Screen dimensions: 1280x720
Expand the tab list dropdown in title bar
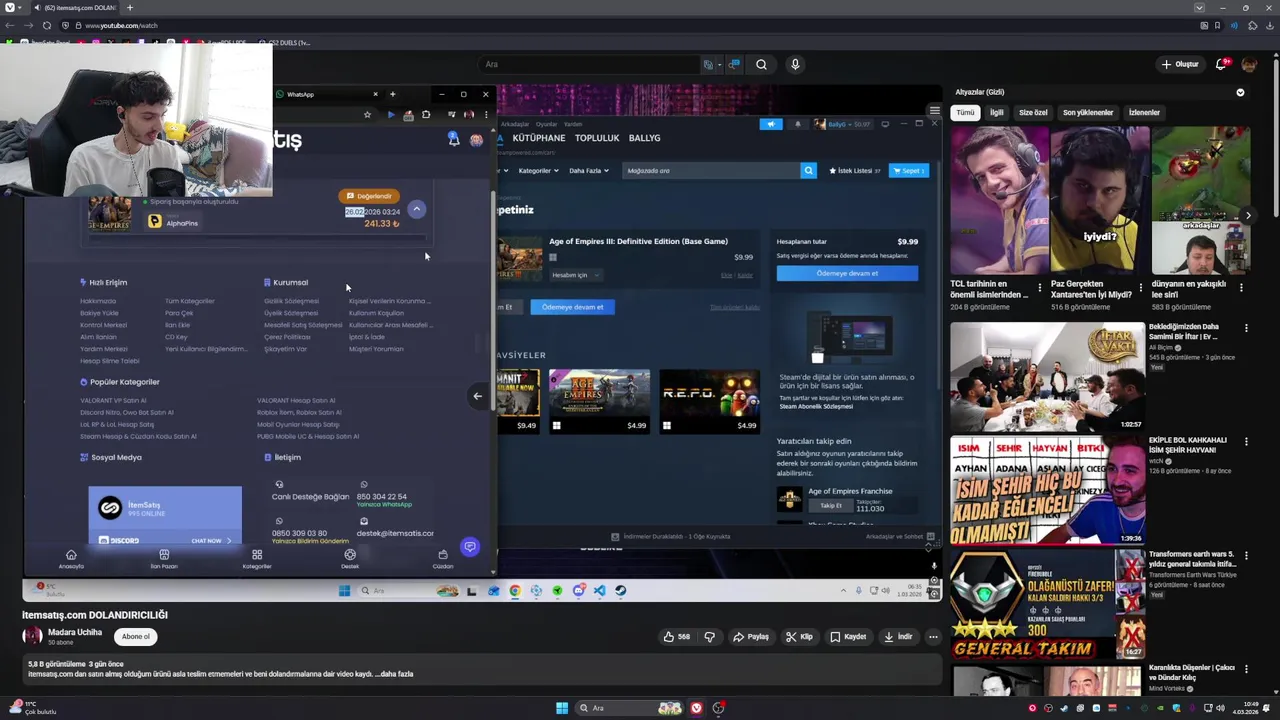click(1199, 7)
